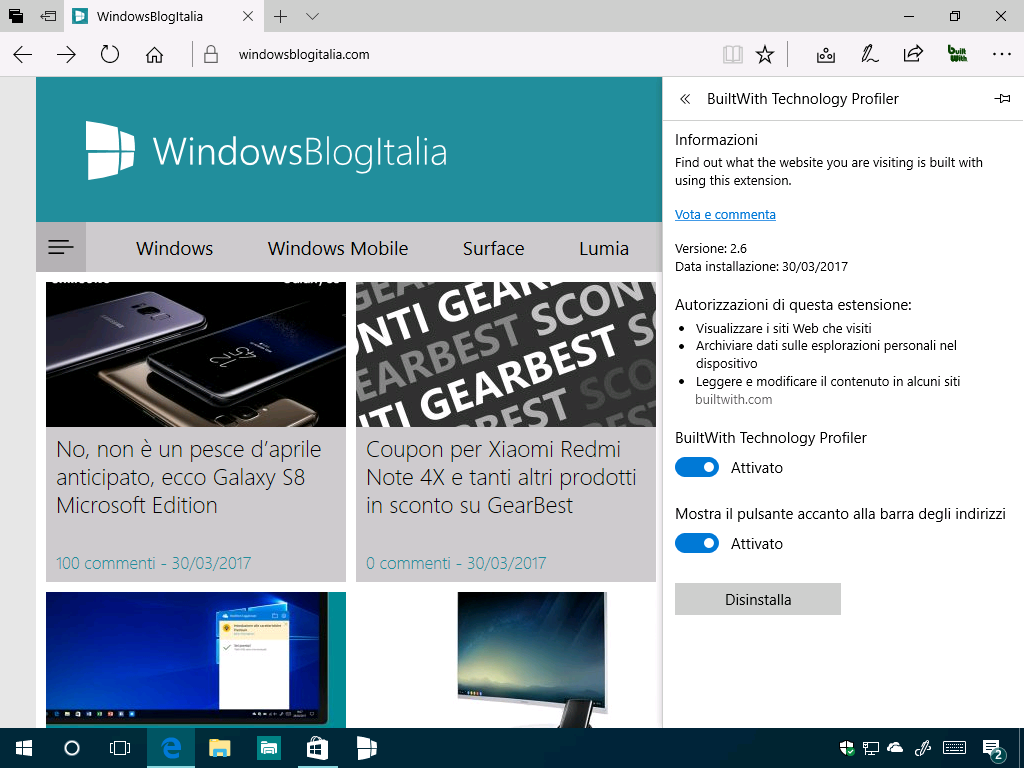Select the Versione: 2.6 text
The width and height of the screenshot is (1024, 768).
tap(711, 248)
